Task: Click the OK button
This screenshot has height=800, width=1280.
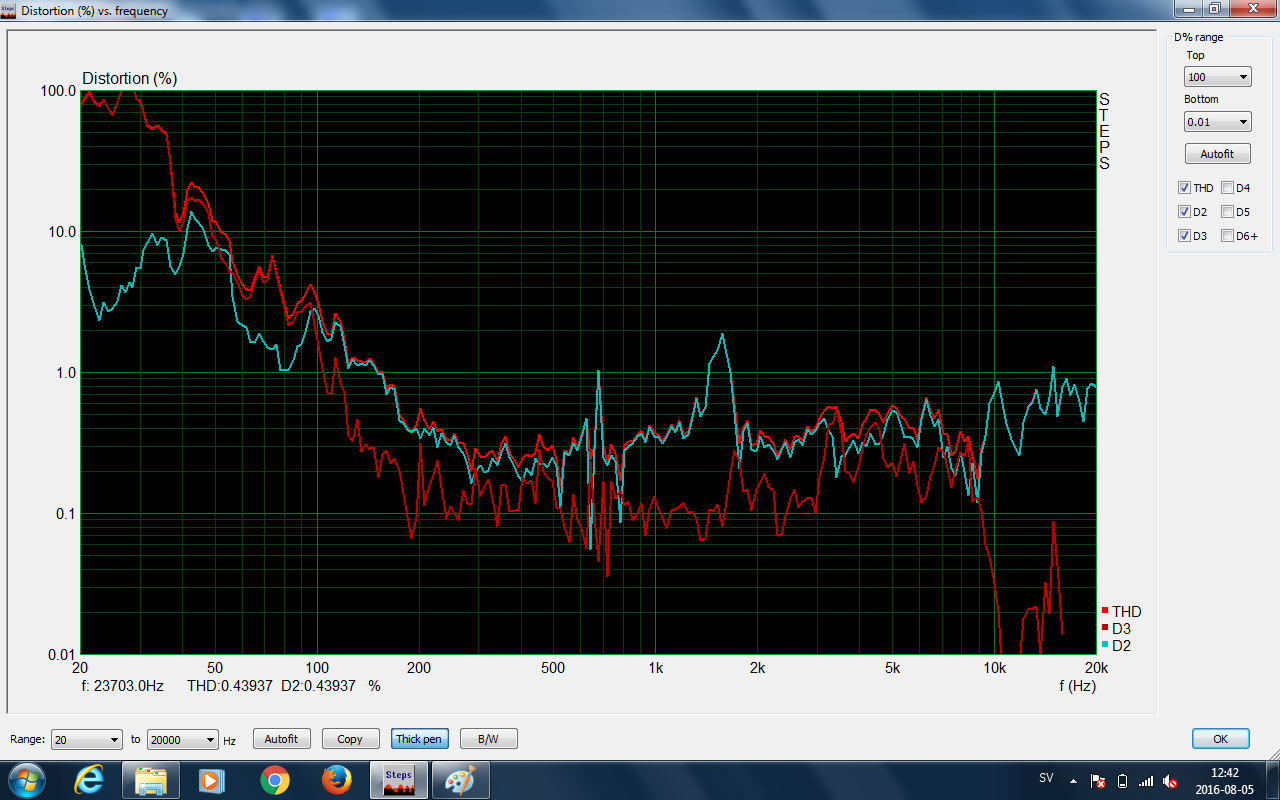Action: 1220,739
